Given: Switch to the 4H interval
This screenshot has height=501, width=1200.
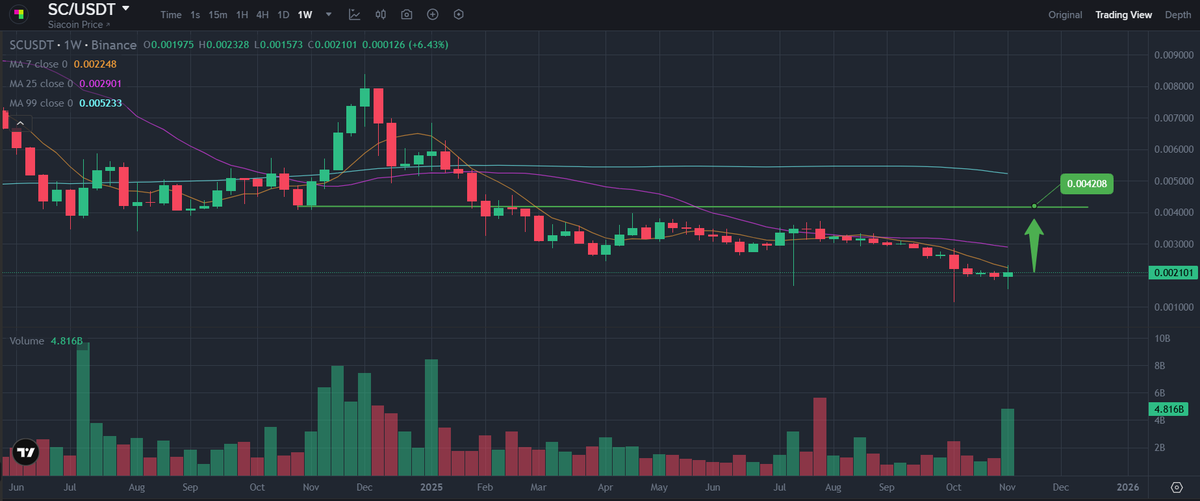Looking at the screenshot, I should tap(262, 15).
